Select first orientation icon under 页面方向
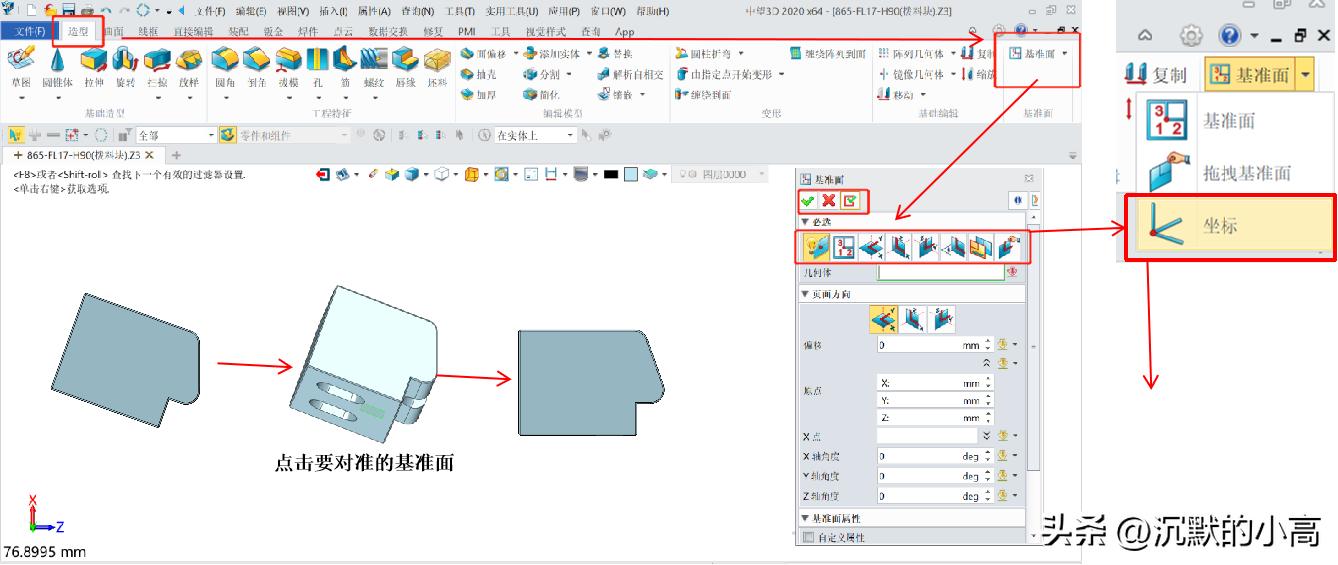 884,319
